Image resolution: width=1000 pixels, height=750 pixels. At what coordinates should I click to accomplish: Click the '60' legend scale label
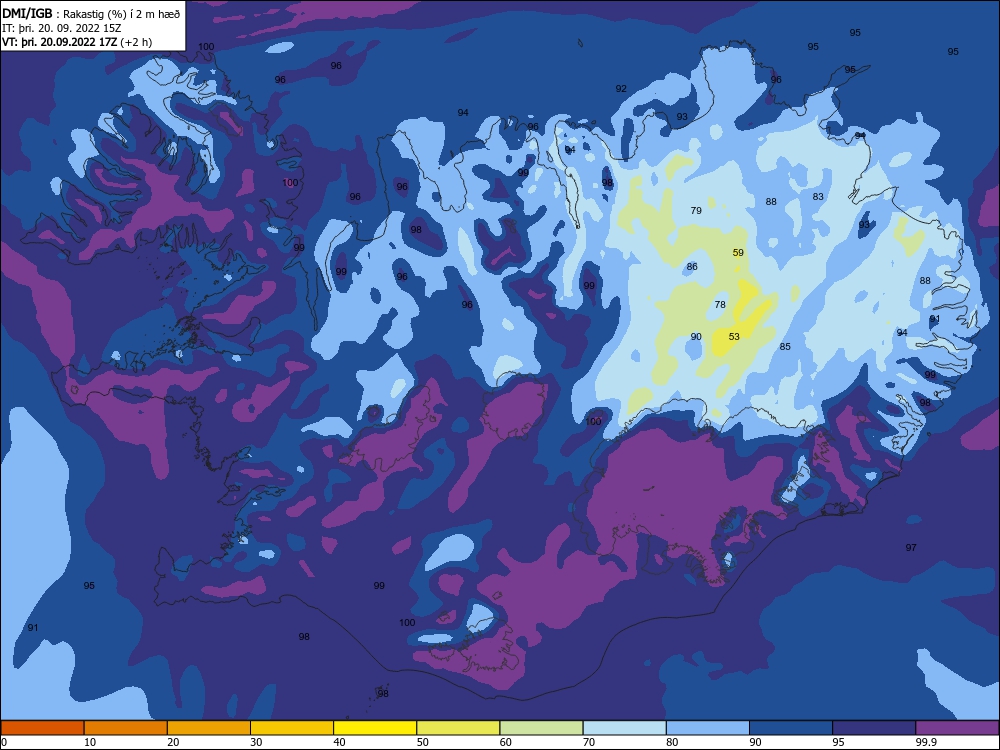tap(506, 742)
